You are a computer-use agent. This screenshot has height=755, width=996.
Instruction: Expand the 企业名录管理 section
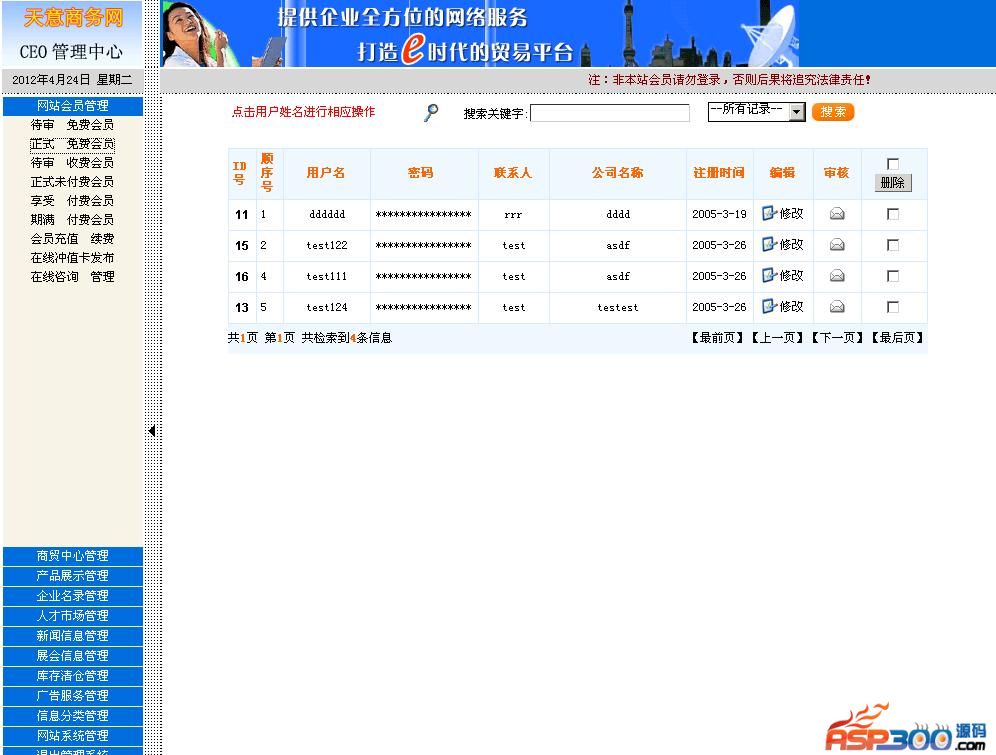pyautogui.click(x=72, y=596)
